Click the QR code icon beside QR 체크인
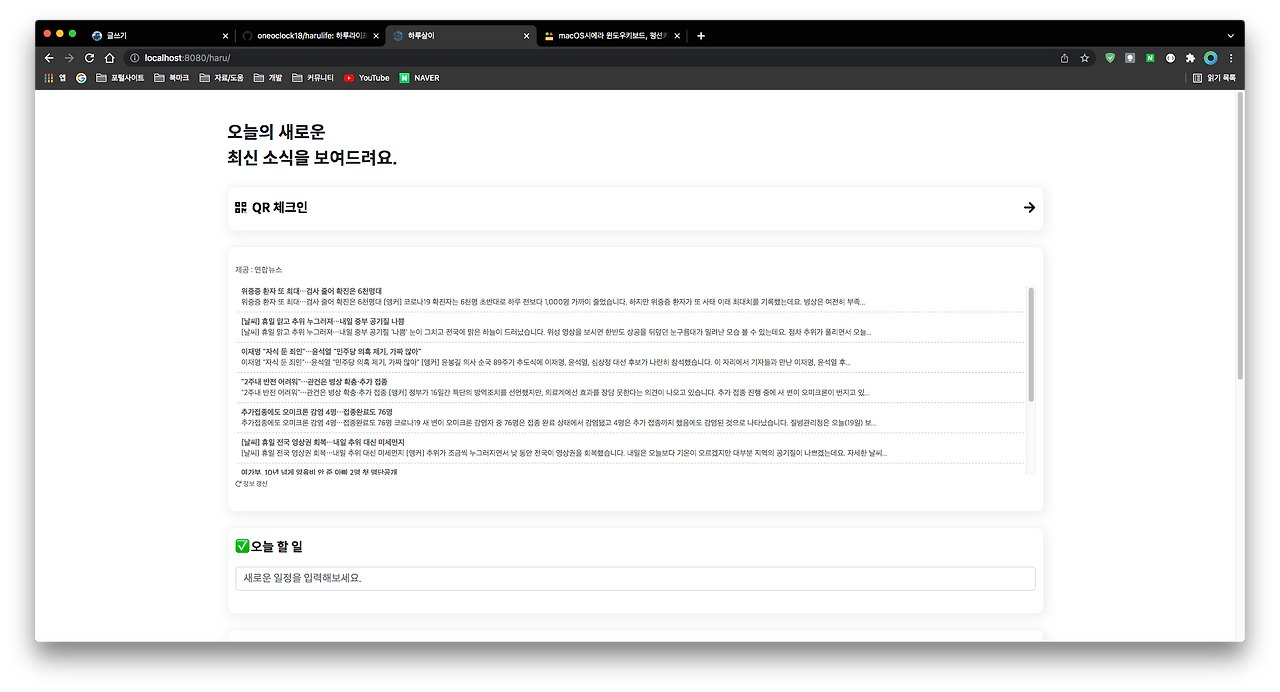 (240, 208)
